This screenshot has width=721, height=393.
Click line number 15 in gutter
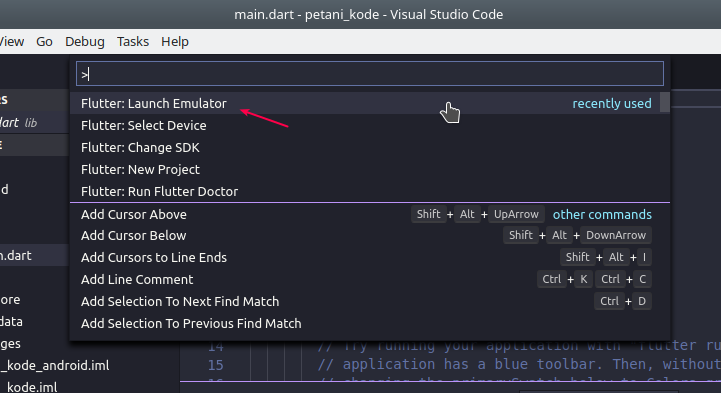[216, 365]
